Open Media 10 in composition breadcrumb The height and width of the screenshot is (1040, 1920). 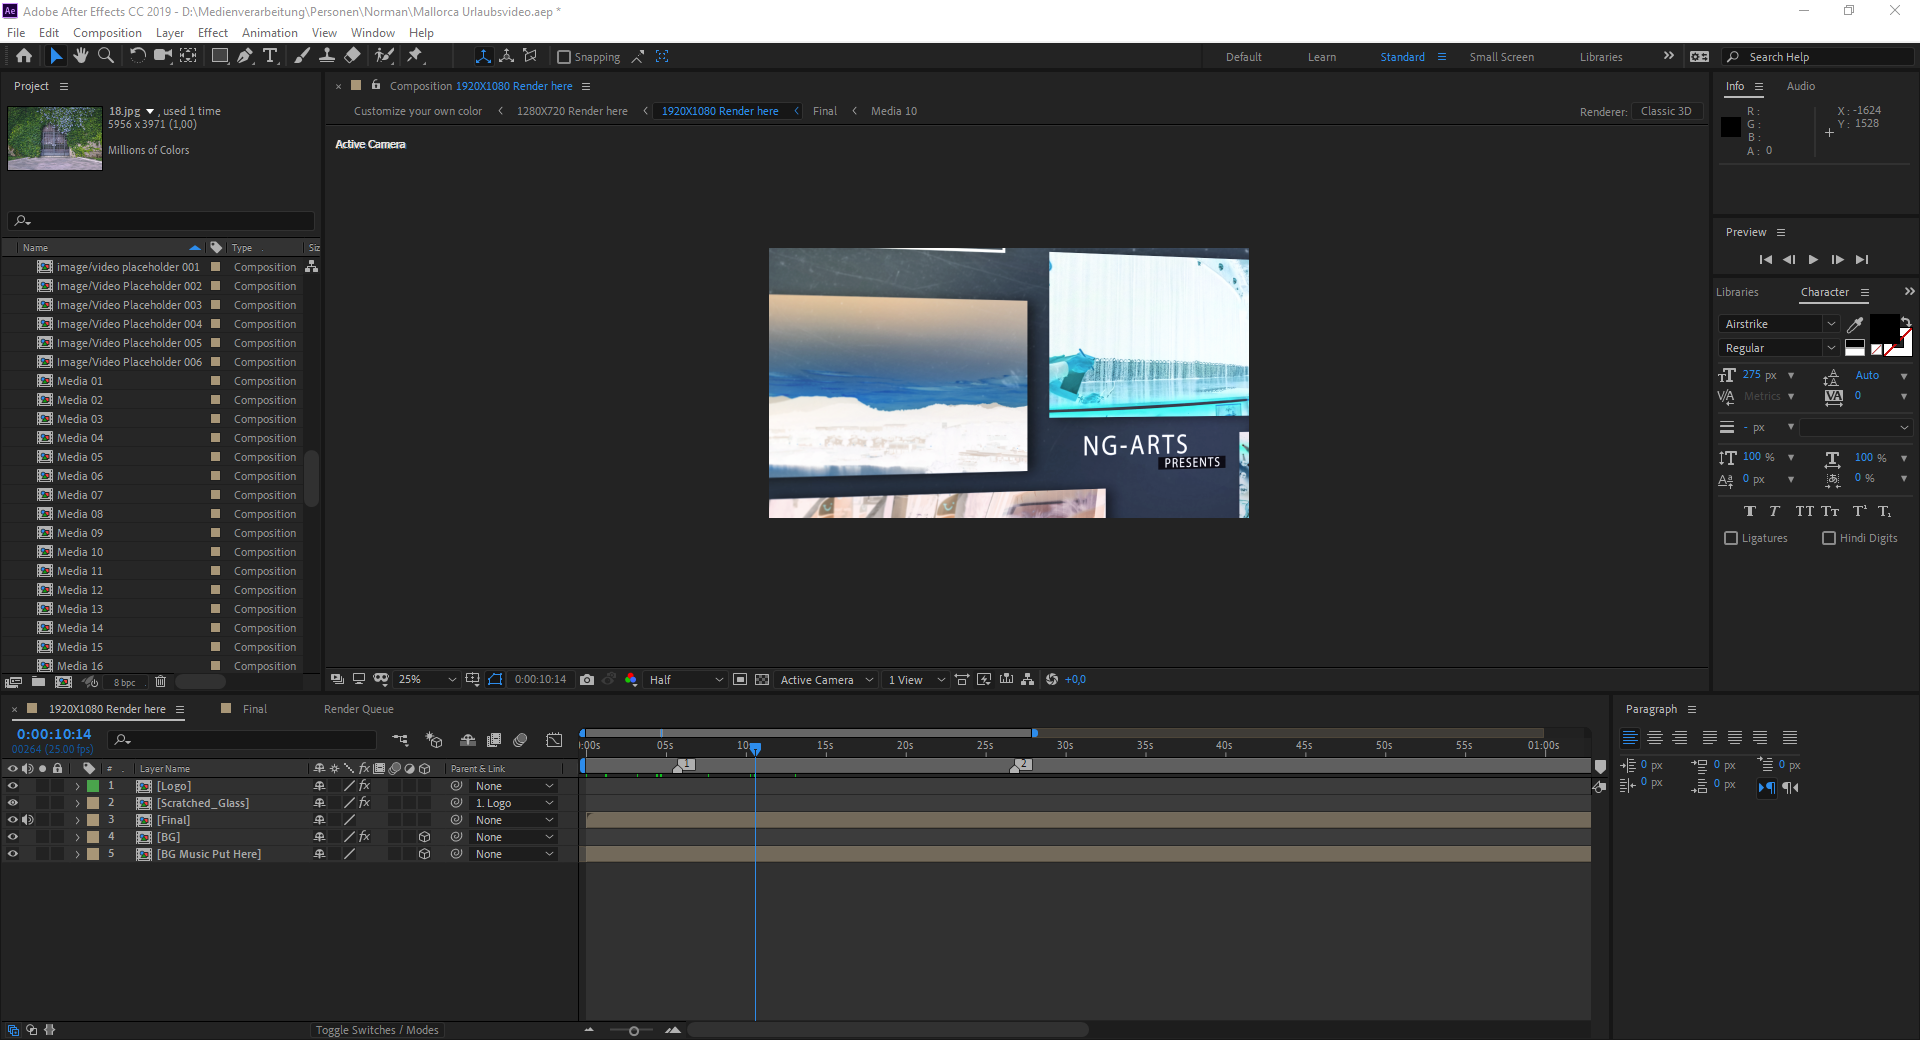click(x=894, y=111)
